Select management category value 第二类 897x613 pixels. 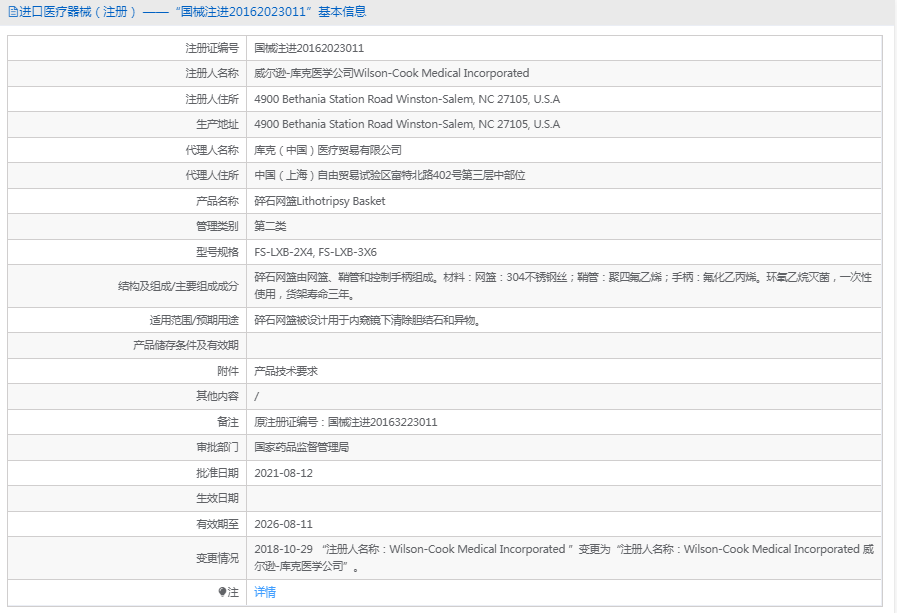[x=270, y=226]
